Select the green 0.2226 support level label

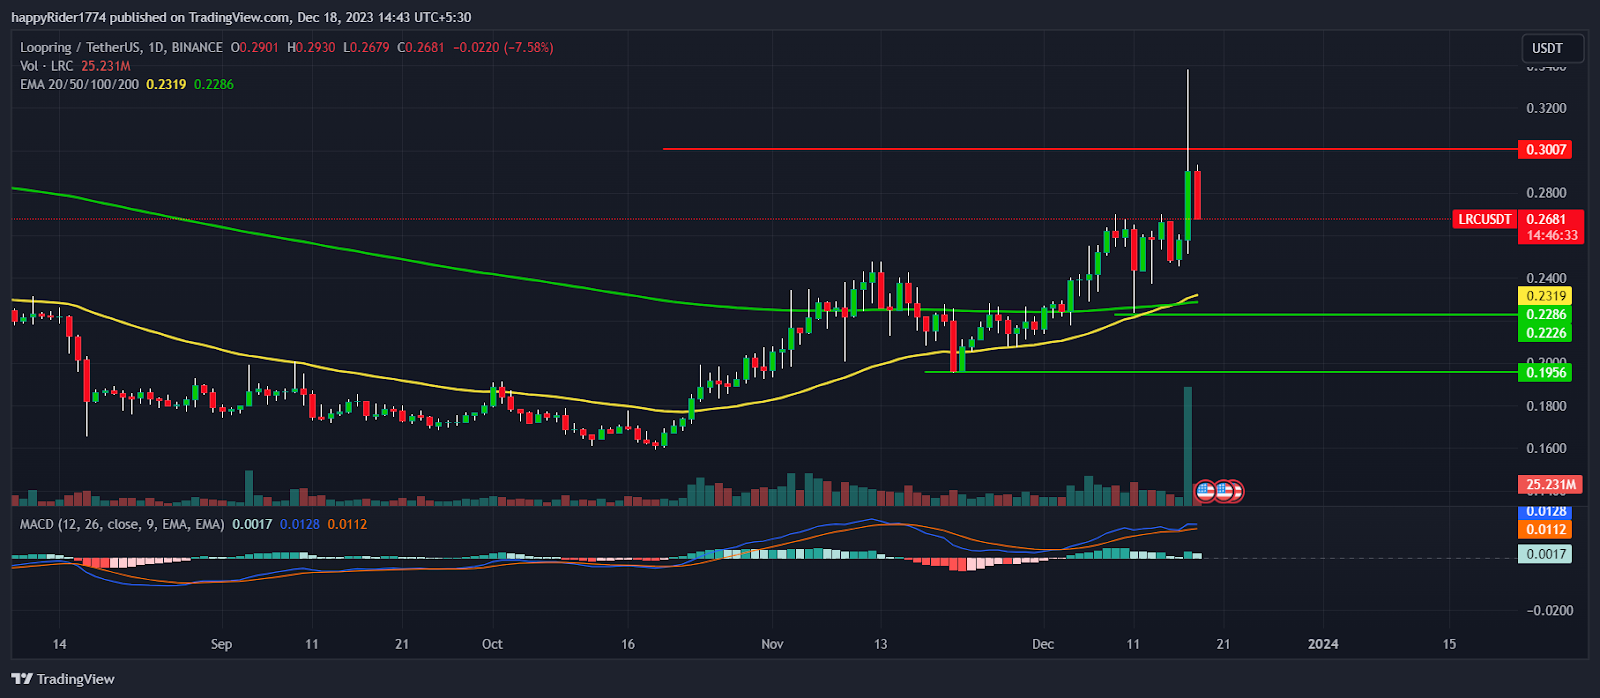coord(1546,332)
